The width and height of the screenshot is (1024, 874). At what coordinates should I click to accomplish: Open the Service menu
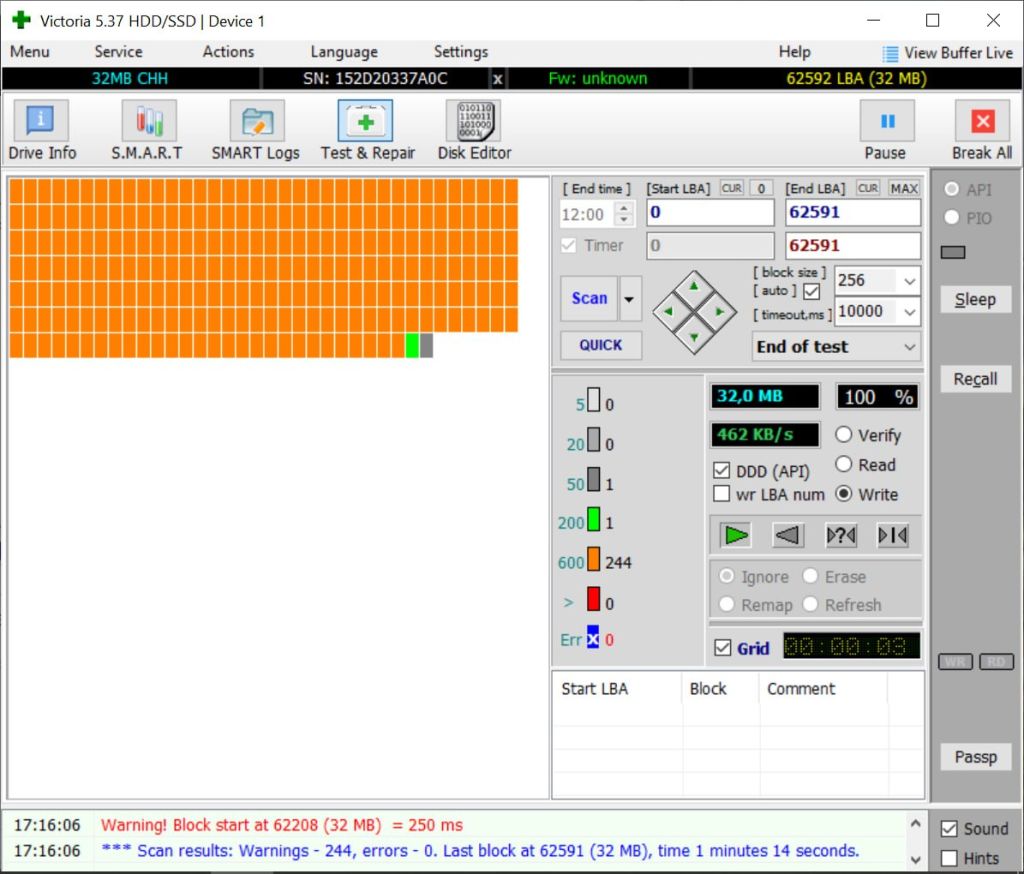pyautogui.click(x=118, y=52)
